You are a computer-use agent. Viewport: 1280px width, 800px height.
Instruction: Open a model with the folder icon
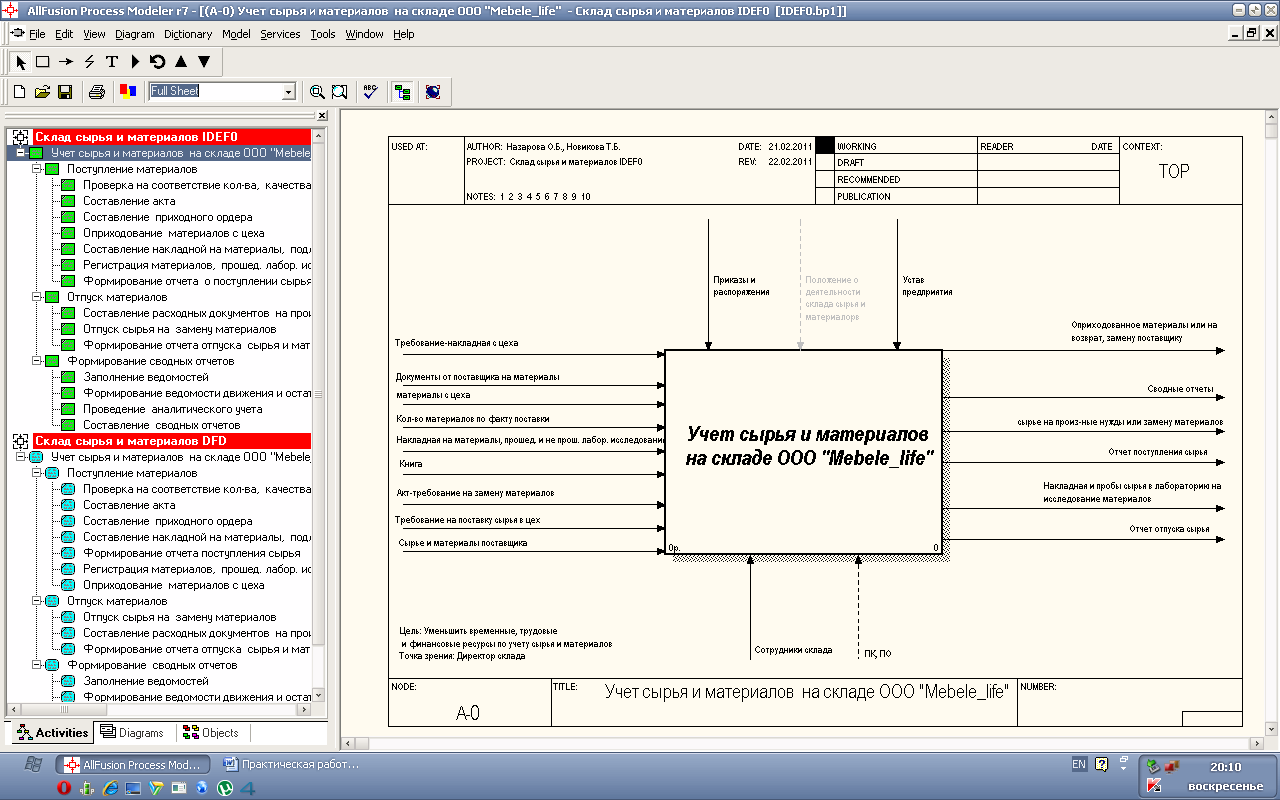click(x=42, y=92)
